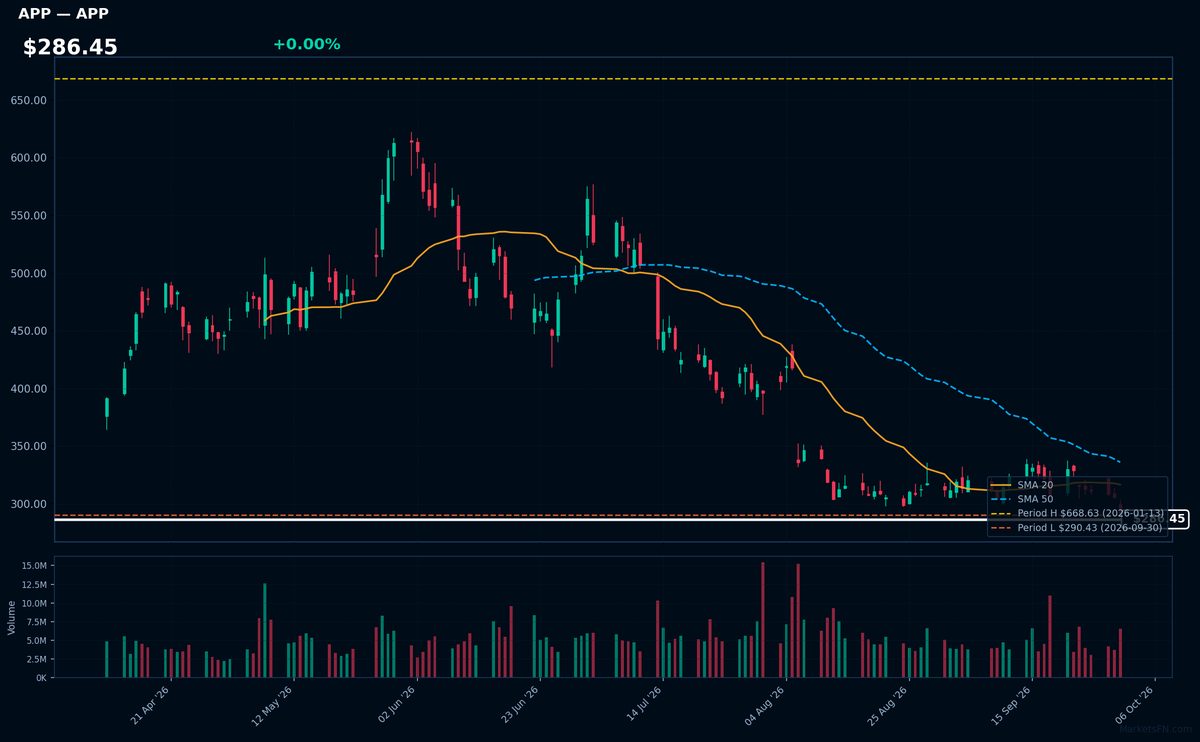The width and height of the screenshot is (1200, 742).
Task: Select the 400.00 price axis label
Action: coord(29,389)
